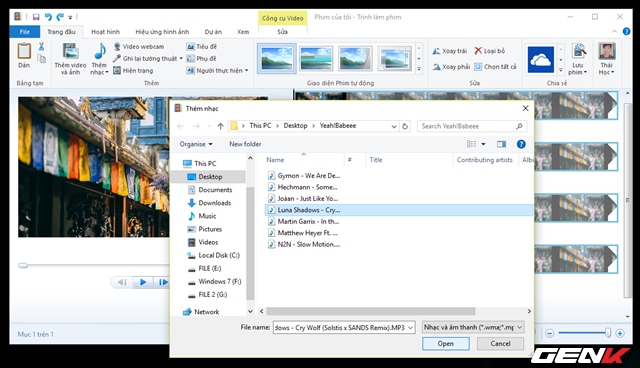Select the Music folder in the navigation pane
Image resolution: width=640 pixels, height=368 pixels.
(x=207, y=216)
